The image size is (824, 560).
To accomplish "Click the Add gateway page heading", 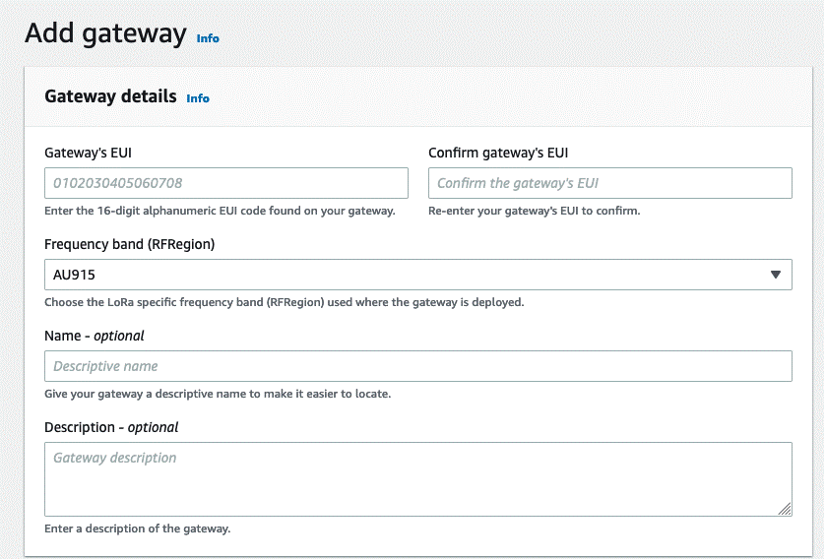I will click(x=105, y=33).
